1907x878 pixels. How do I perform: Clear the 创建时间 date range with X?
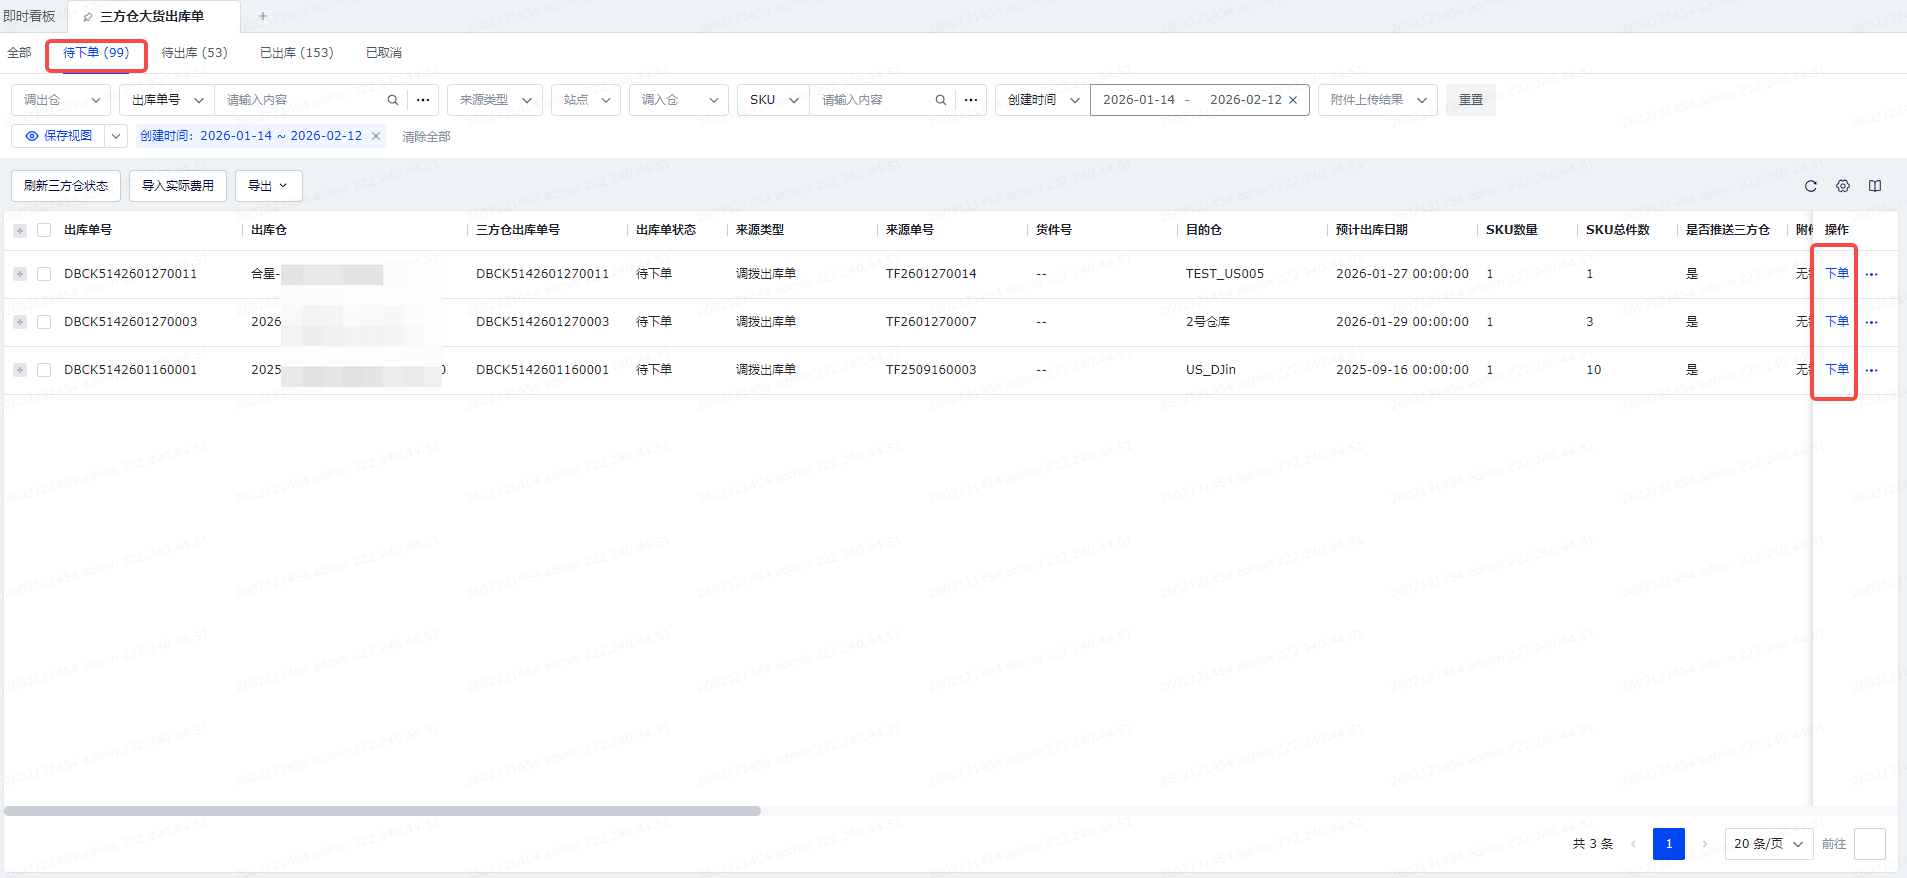[x=1293, y=100]
